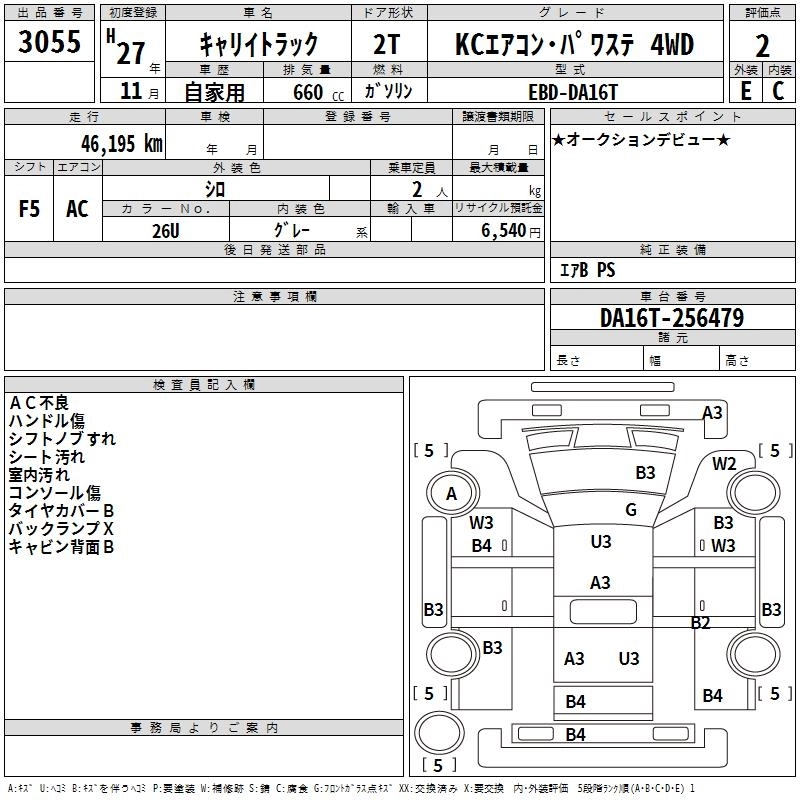800x800 pixels.
Task: Select the B4 marker at the diagram's bottom edge
Action: [x=576, y=735]
